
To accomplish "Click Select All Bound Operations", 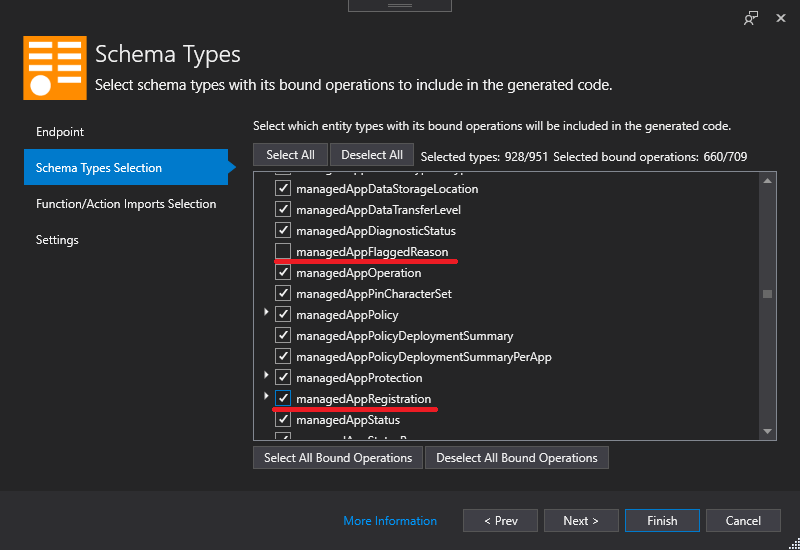I will 338,458.
